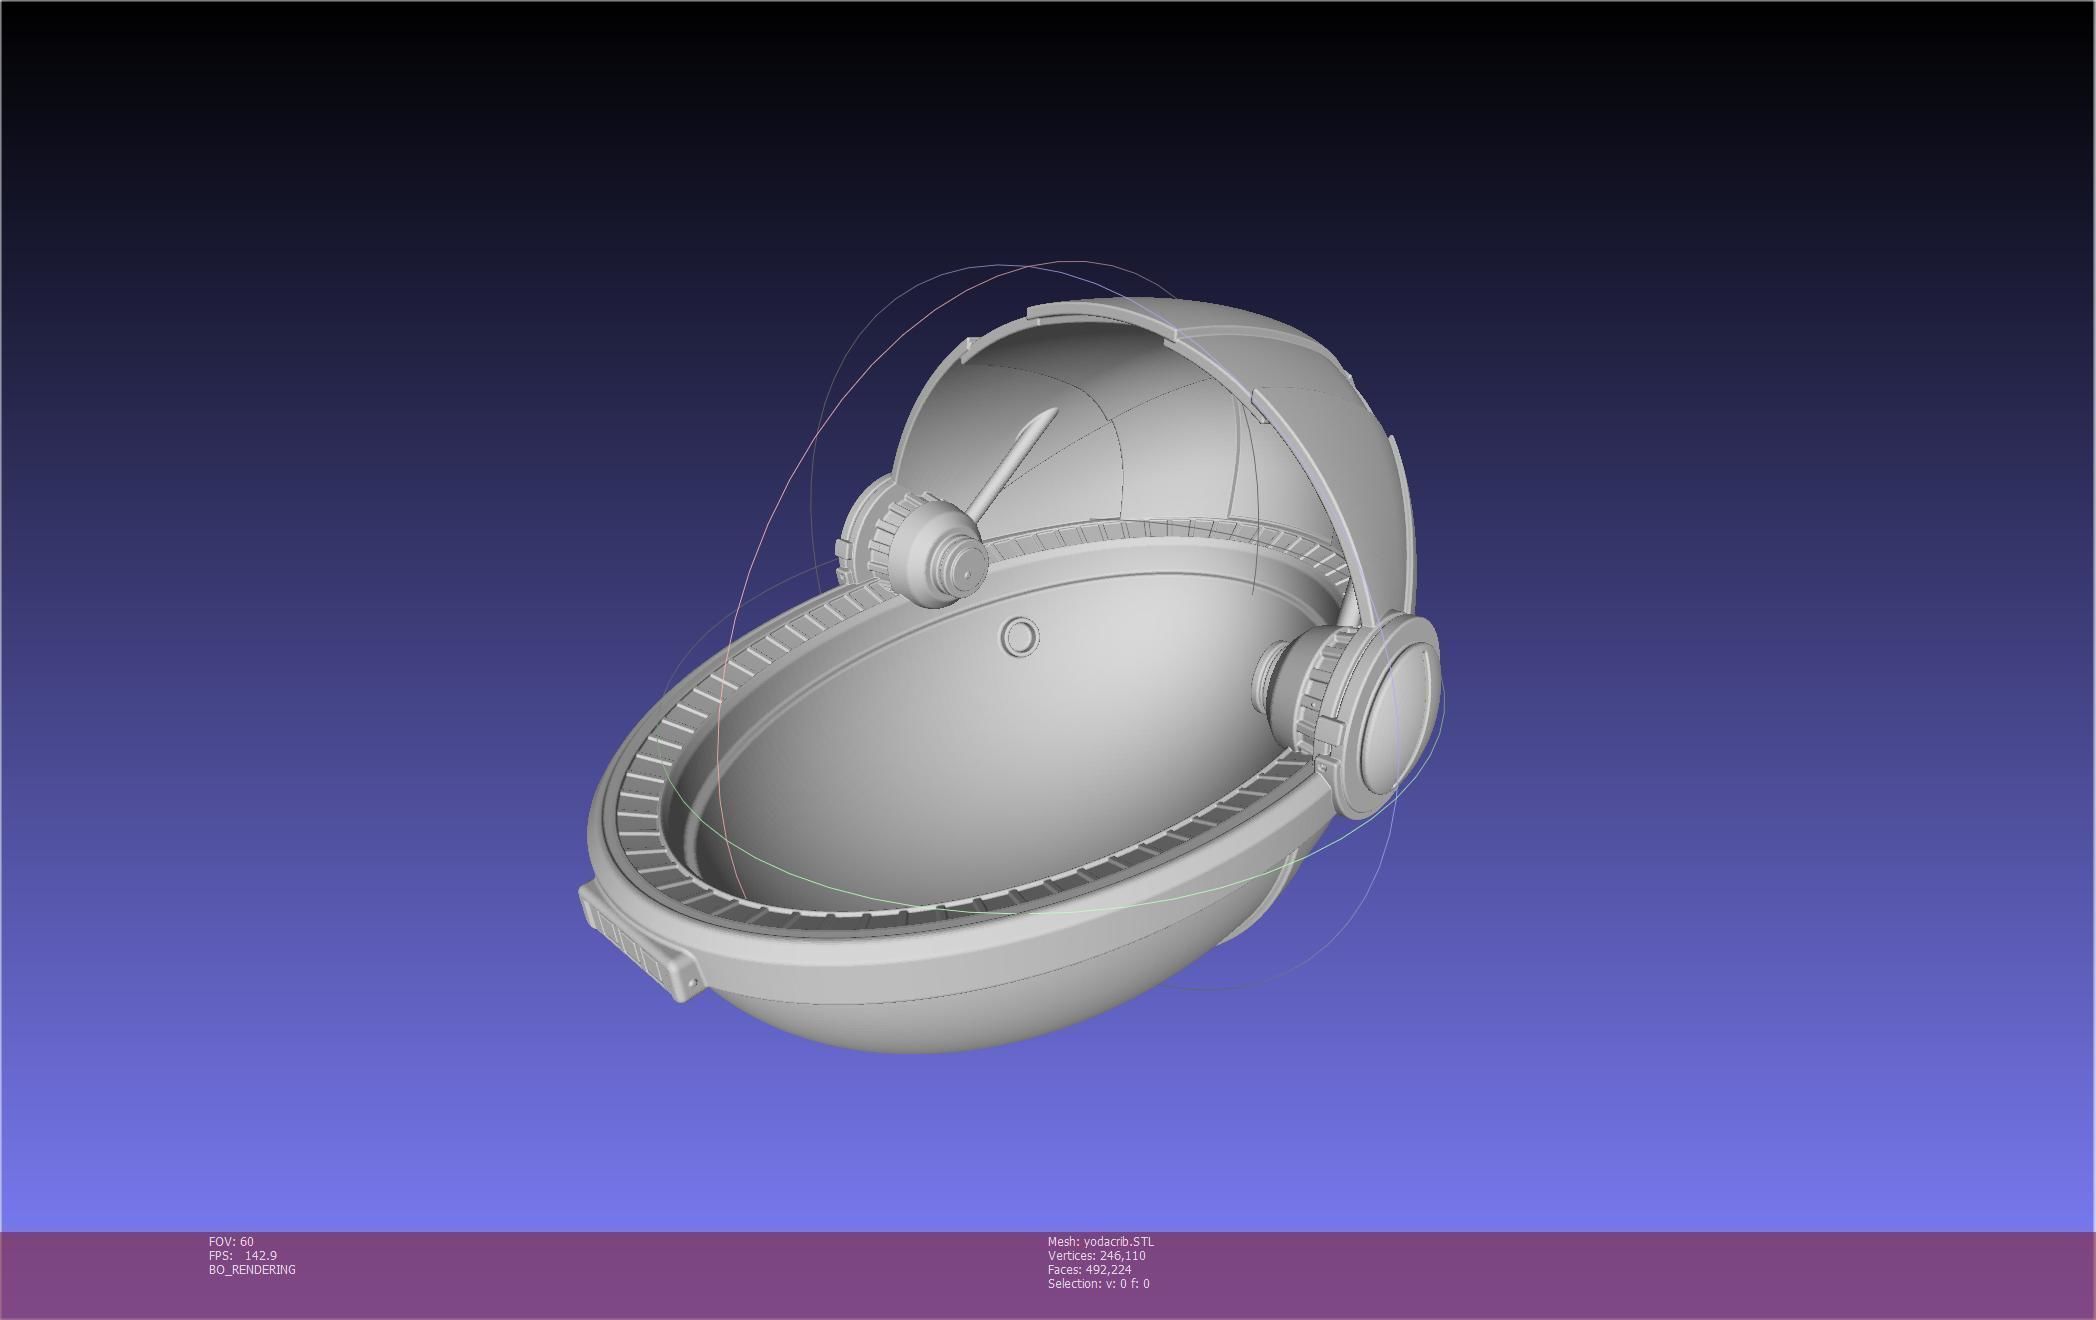
Task: Click the Selection info line
Action: click(1098, 1284)
